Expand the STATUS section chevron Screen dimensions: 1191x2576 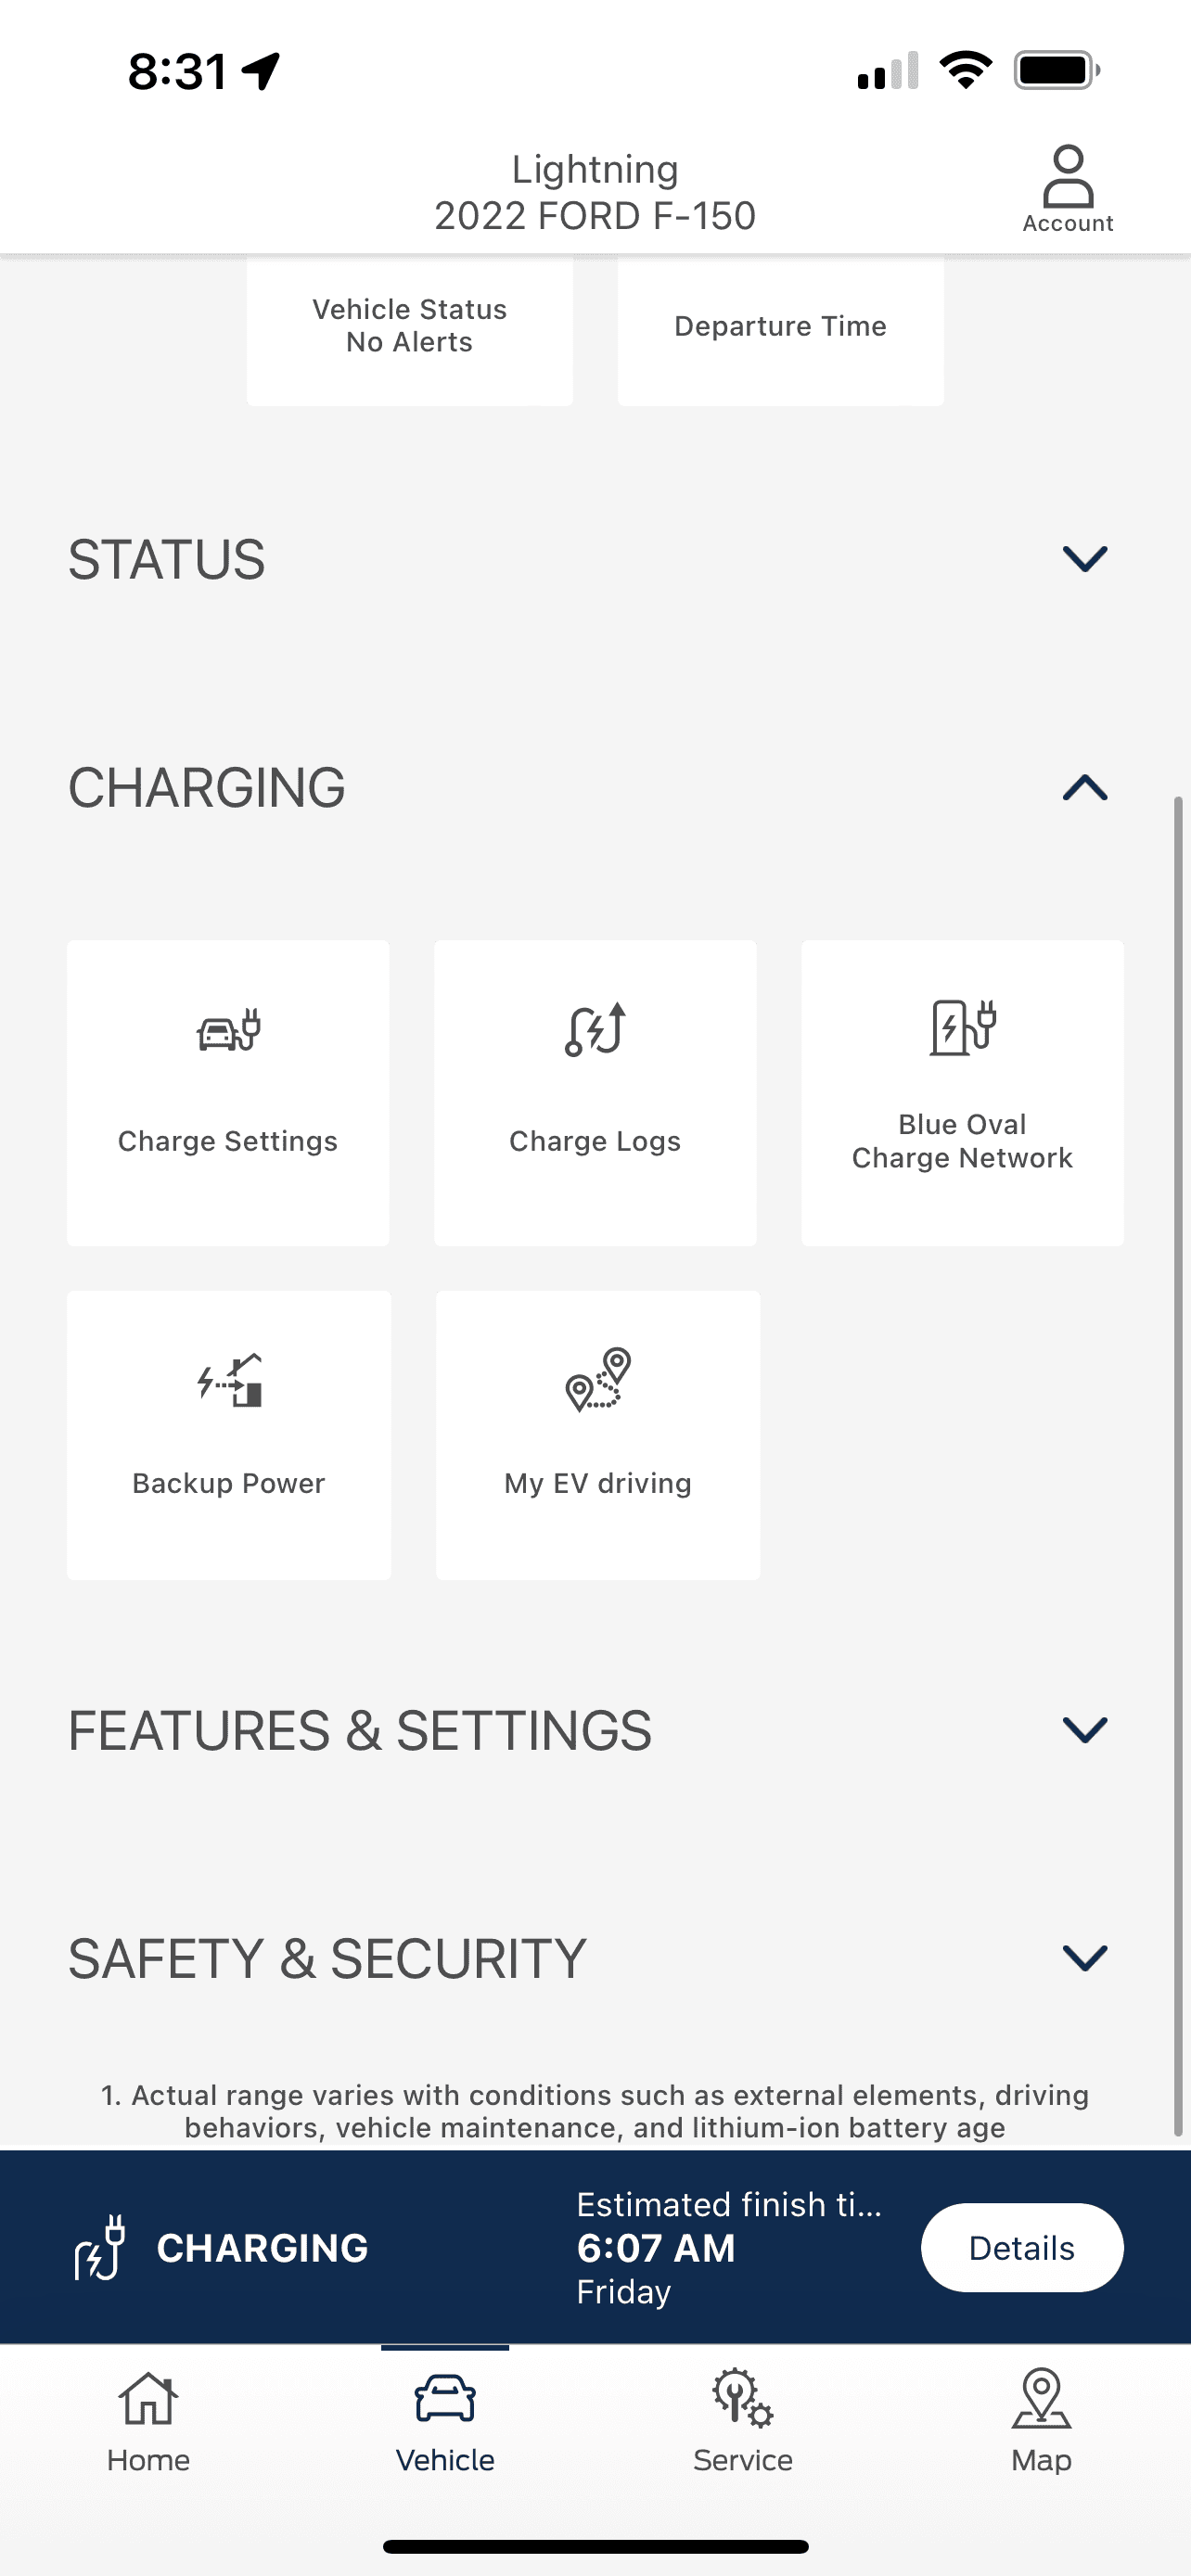(1084, 558)
